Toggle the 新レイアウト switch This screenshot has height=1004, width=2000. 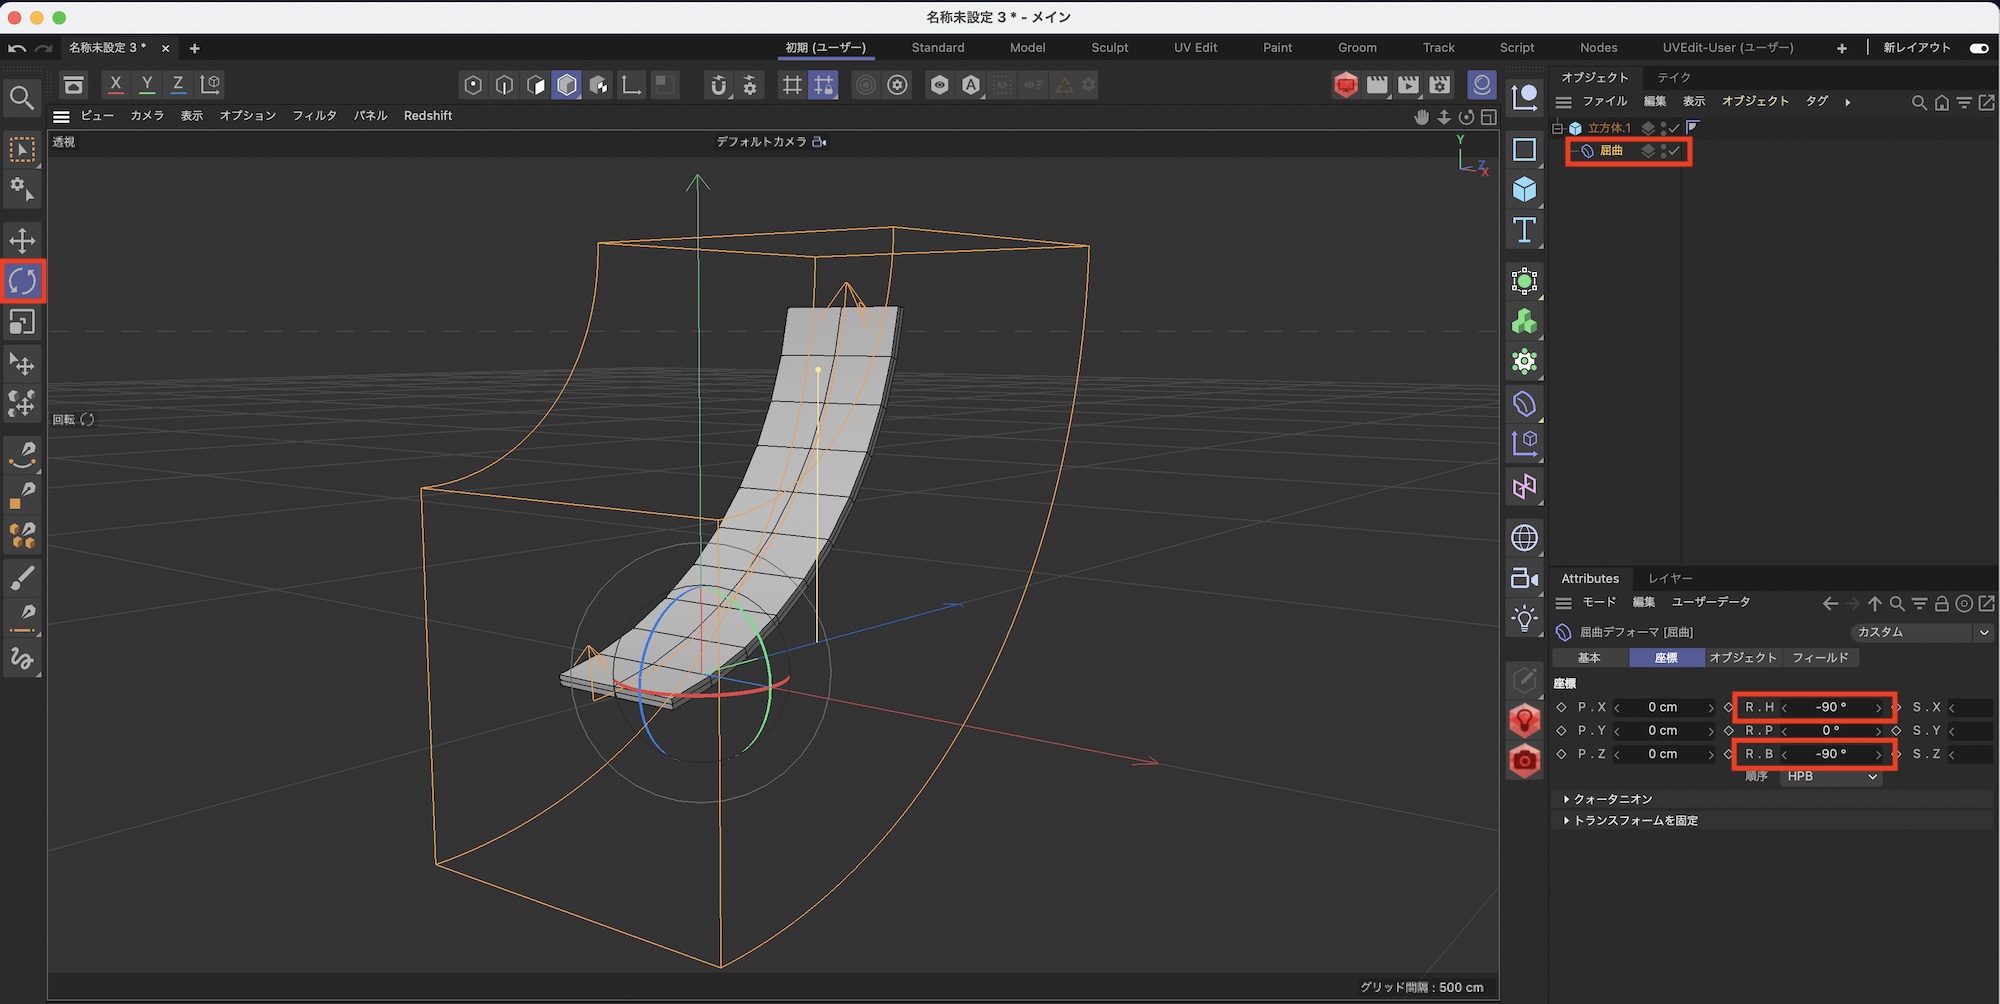1978,48
